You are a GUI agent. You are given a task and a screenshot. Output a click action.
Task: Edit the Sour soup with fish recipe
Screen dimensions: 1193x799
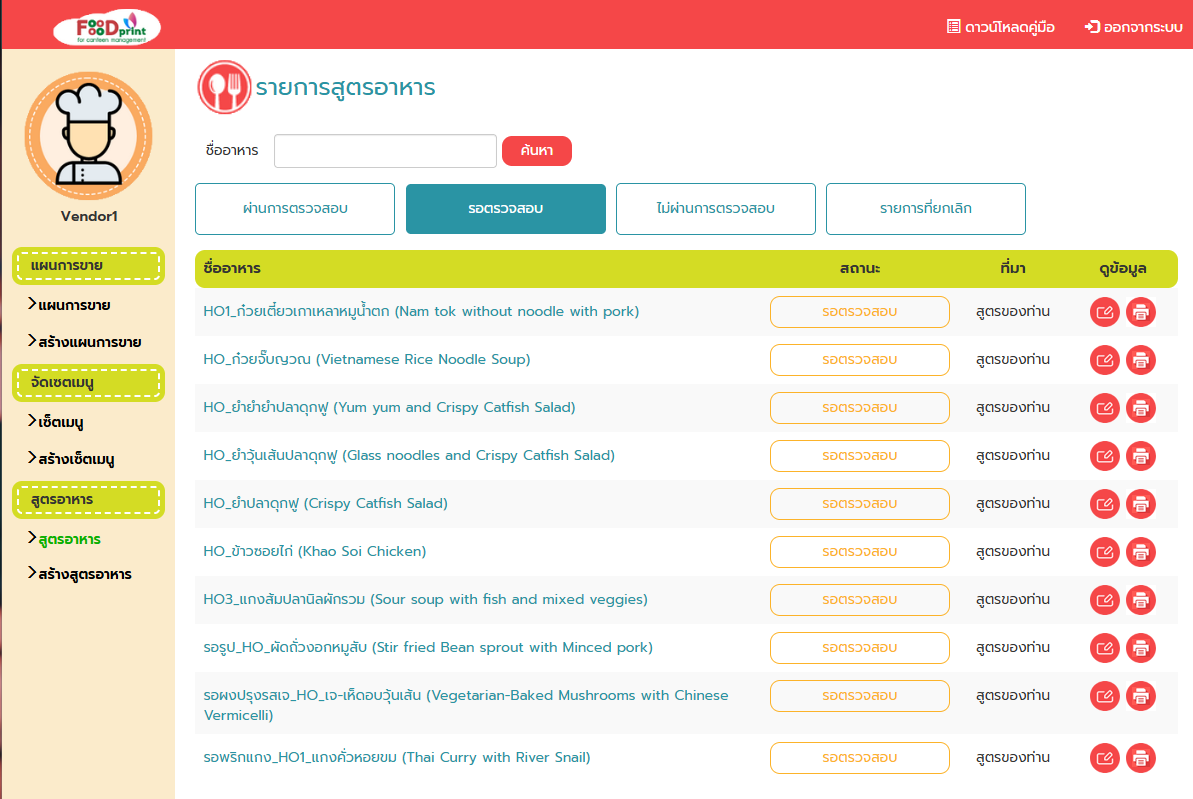coord(1105,600)
